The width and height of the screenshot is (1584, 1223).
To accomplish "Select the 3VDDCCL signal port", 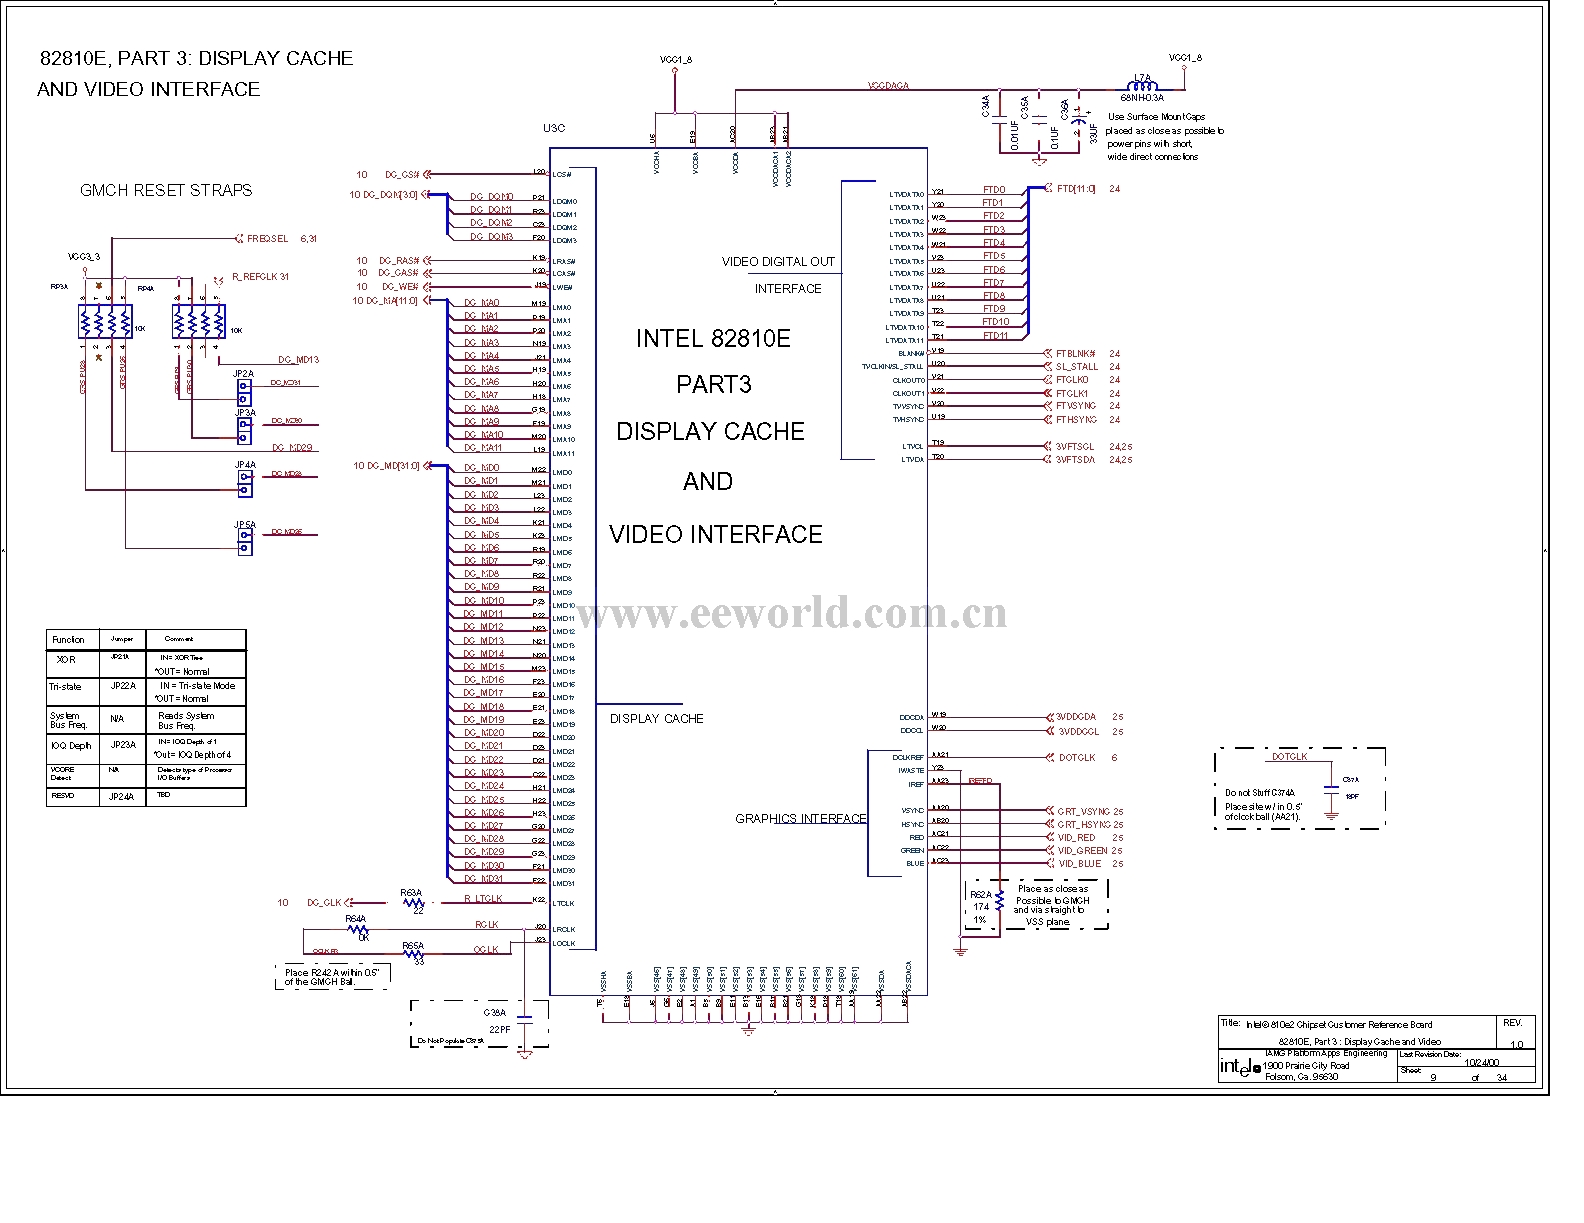I will click(x=1071, y=731).
